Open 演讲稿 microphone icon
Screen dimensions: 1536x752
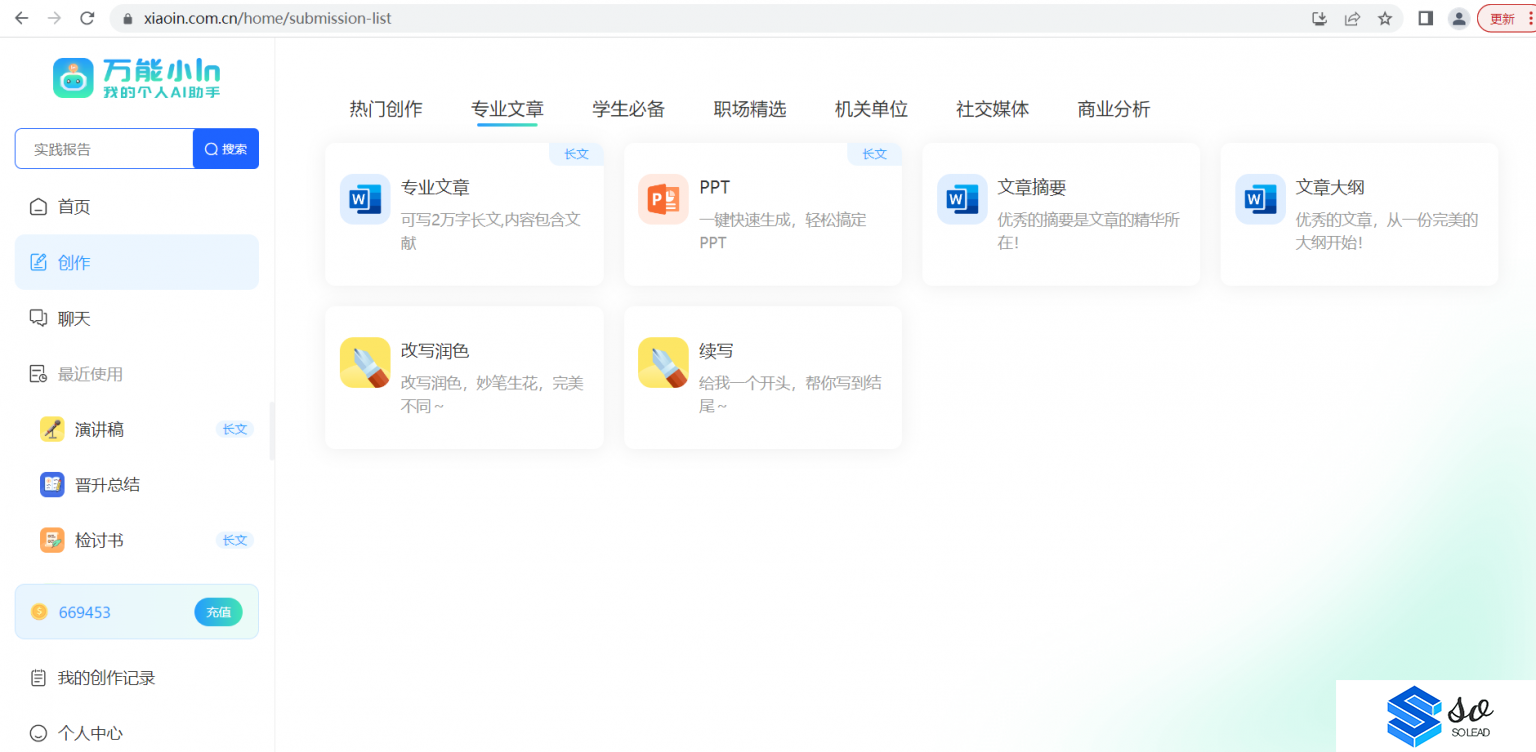click(52, 429)
